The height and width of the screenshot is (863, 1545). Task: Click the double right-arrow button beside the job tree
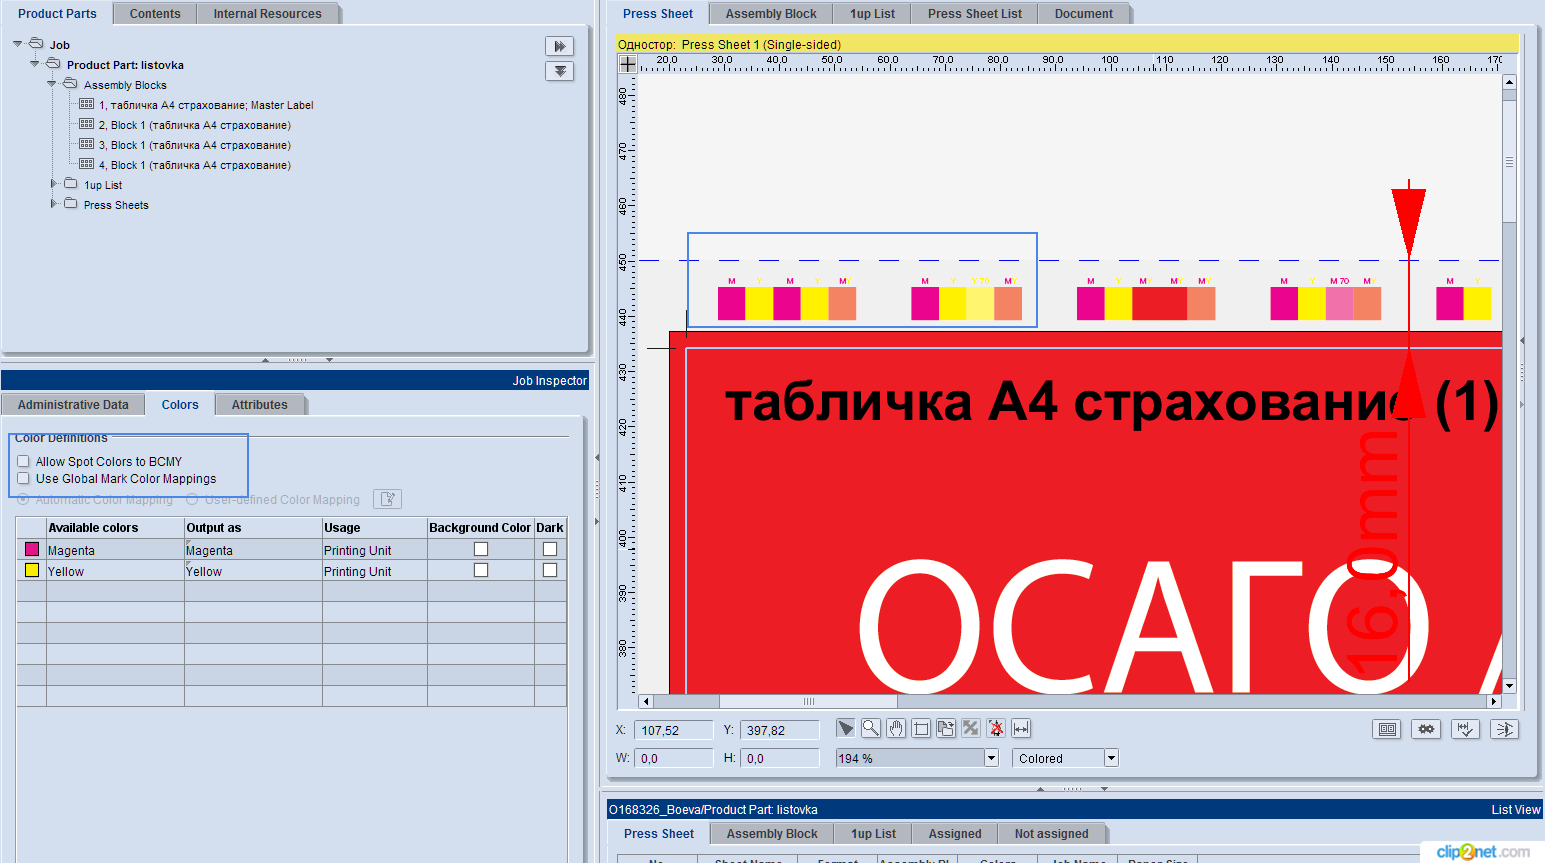click(559, 46)
